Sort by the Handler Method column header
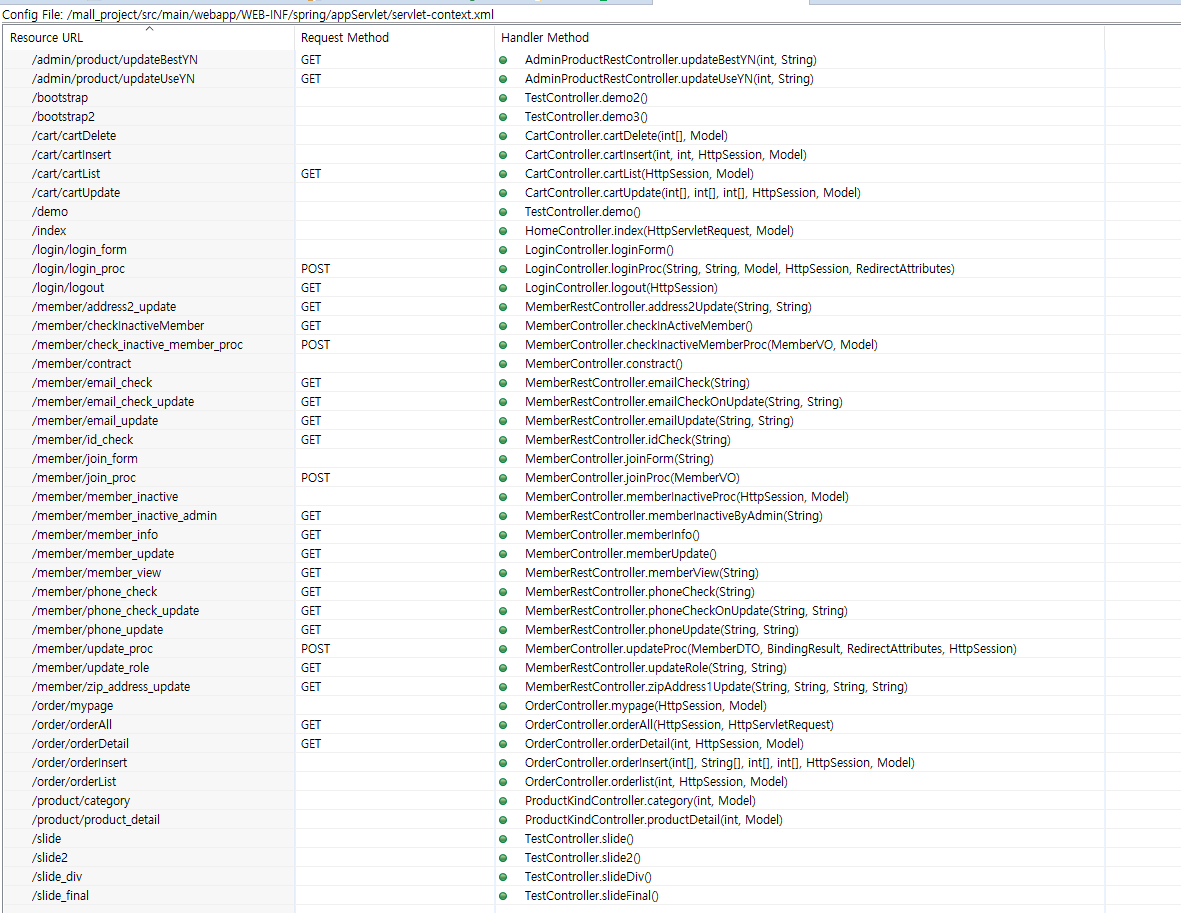 click(545, 38)
